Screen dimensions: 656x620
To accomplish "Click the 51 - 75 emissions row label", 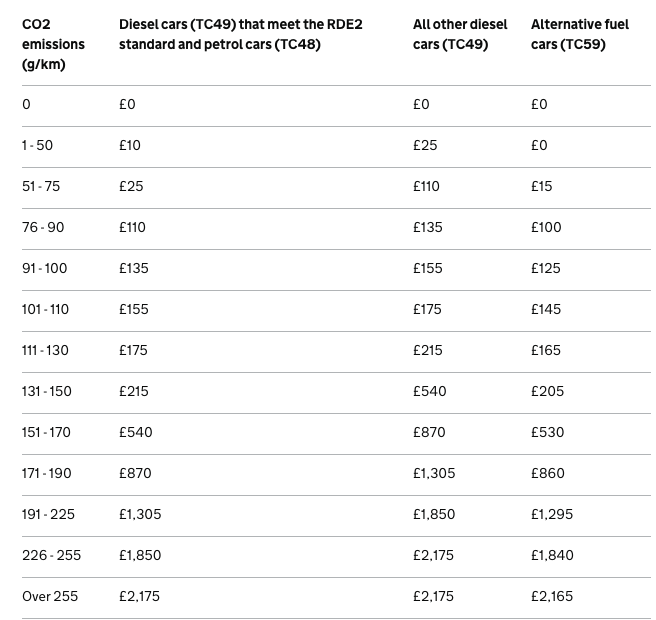I will coord(41,187).
